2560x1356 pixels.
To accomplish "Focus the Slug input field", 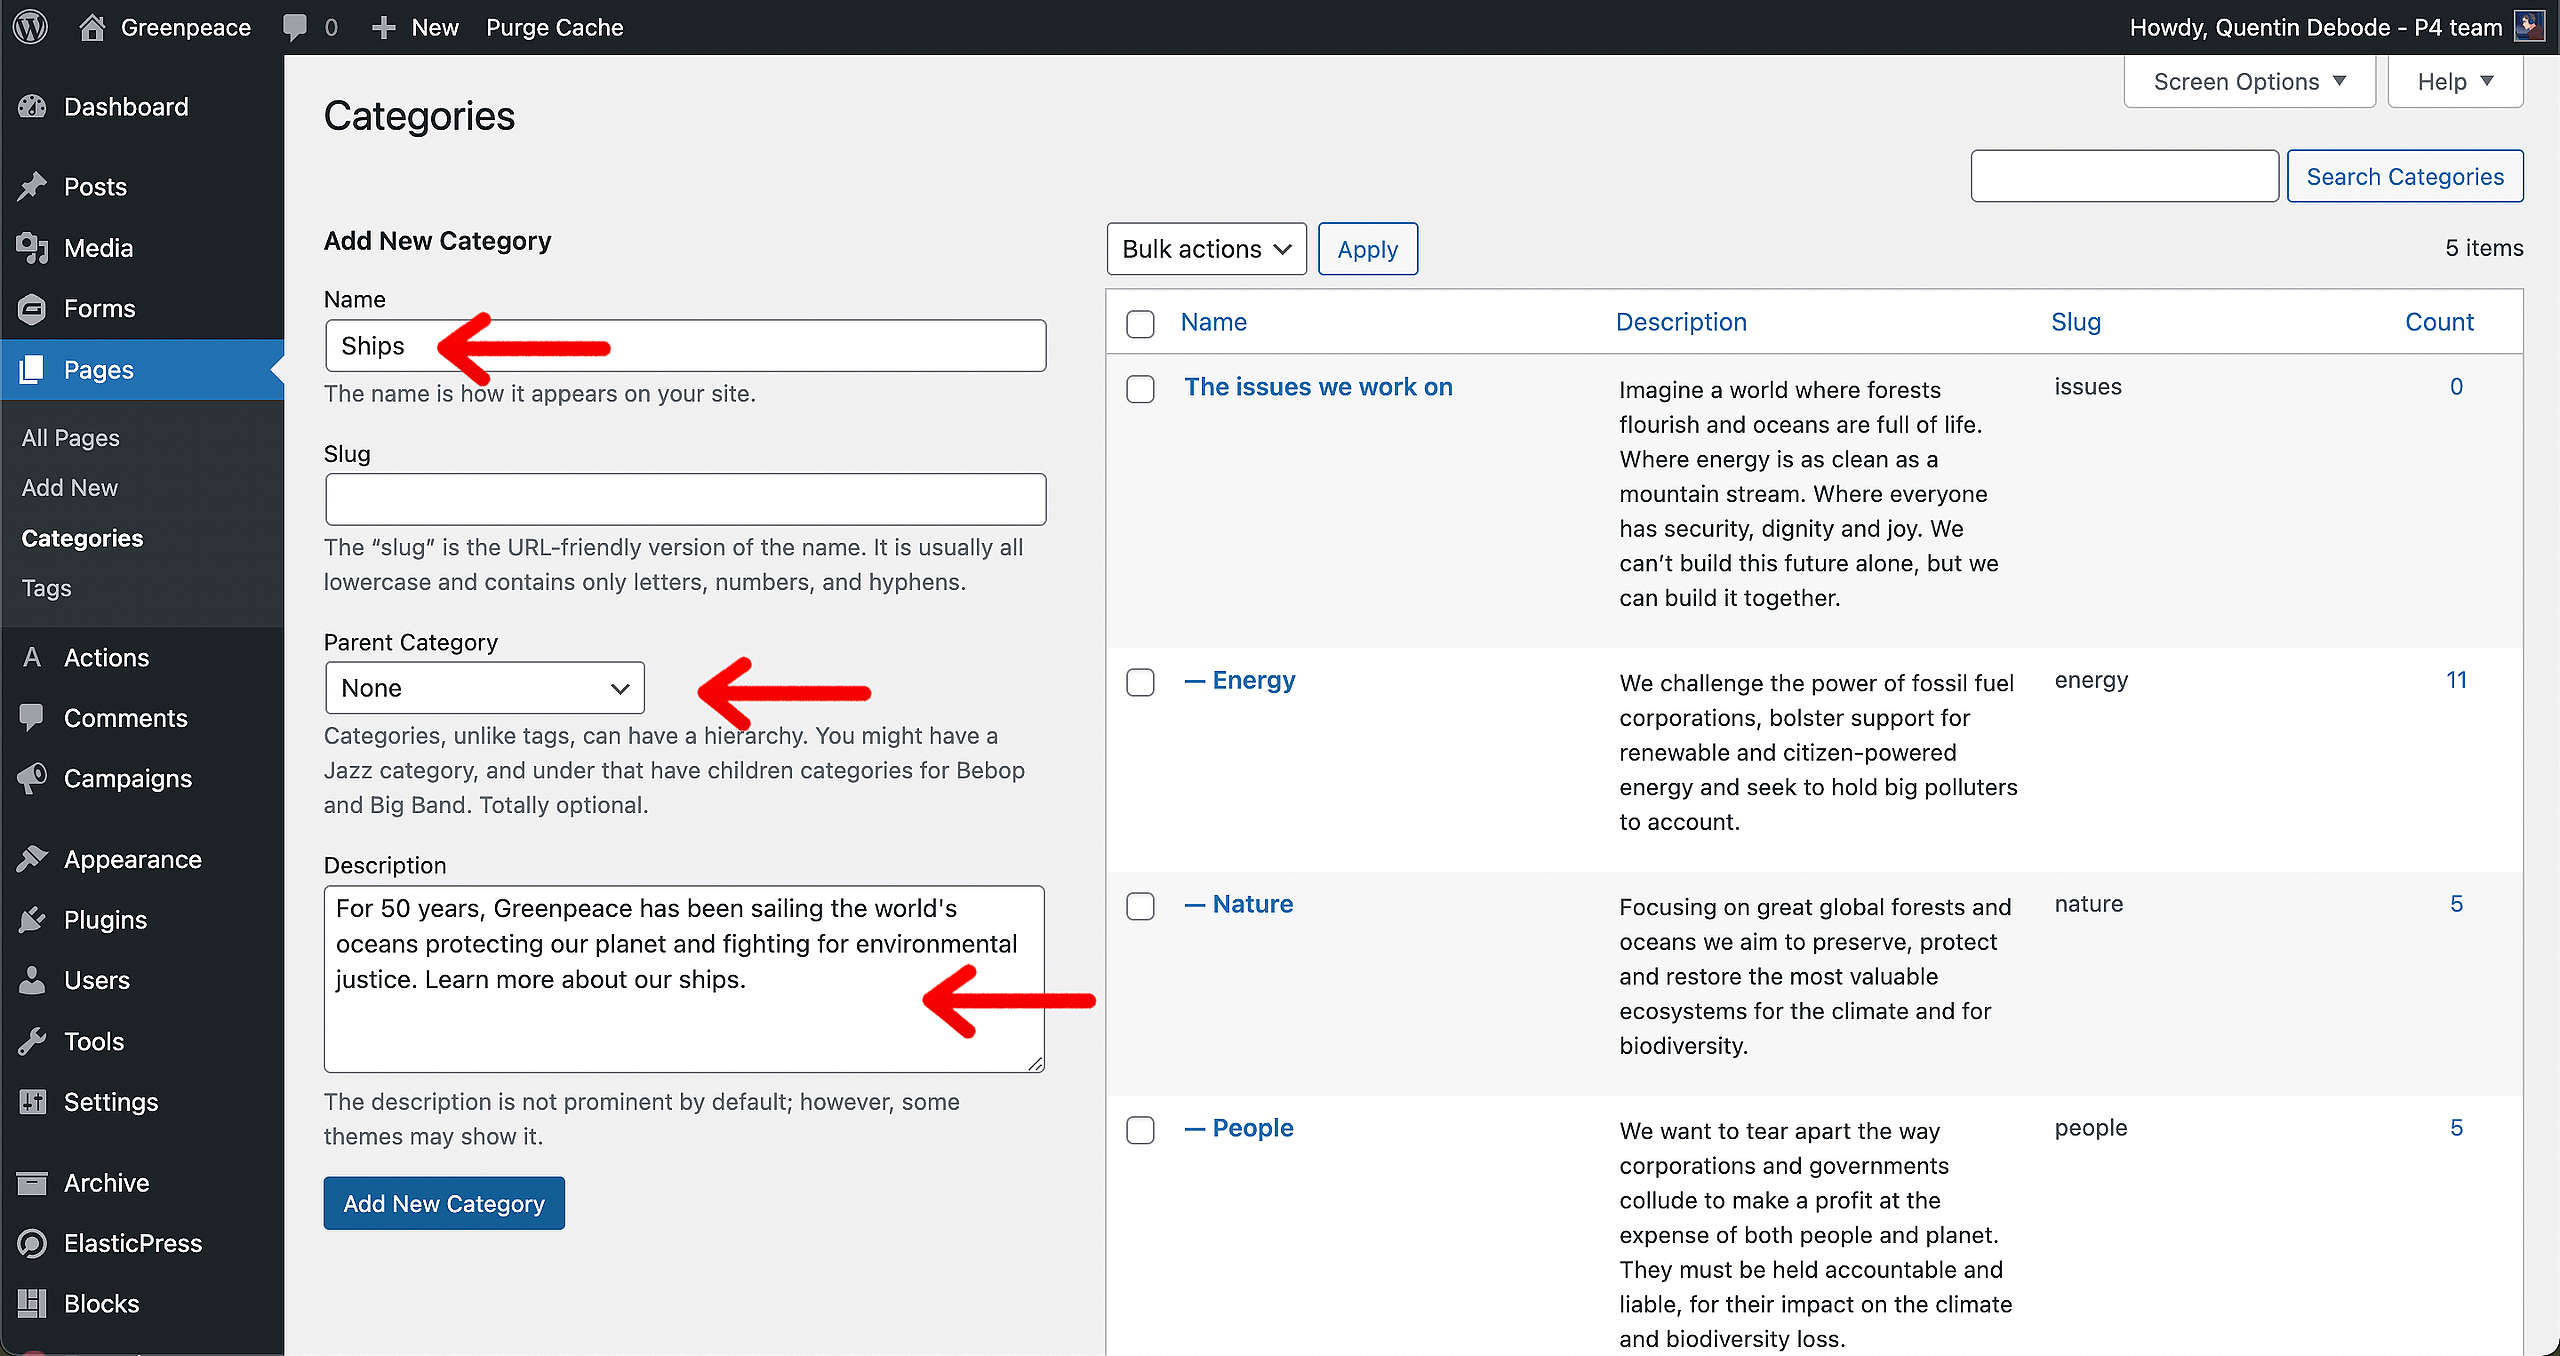I will click(x=686, y=499).
